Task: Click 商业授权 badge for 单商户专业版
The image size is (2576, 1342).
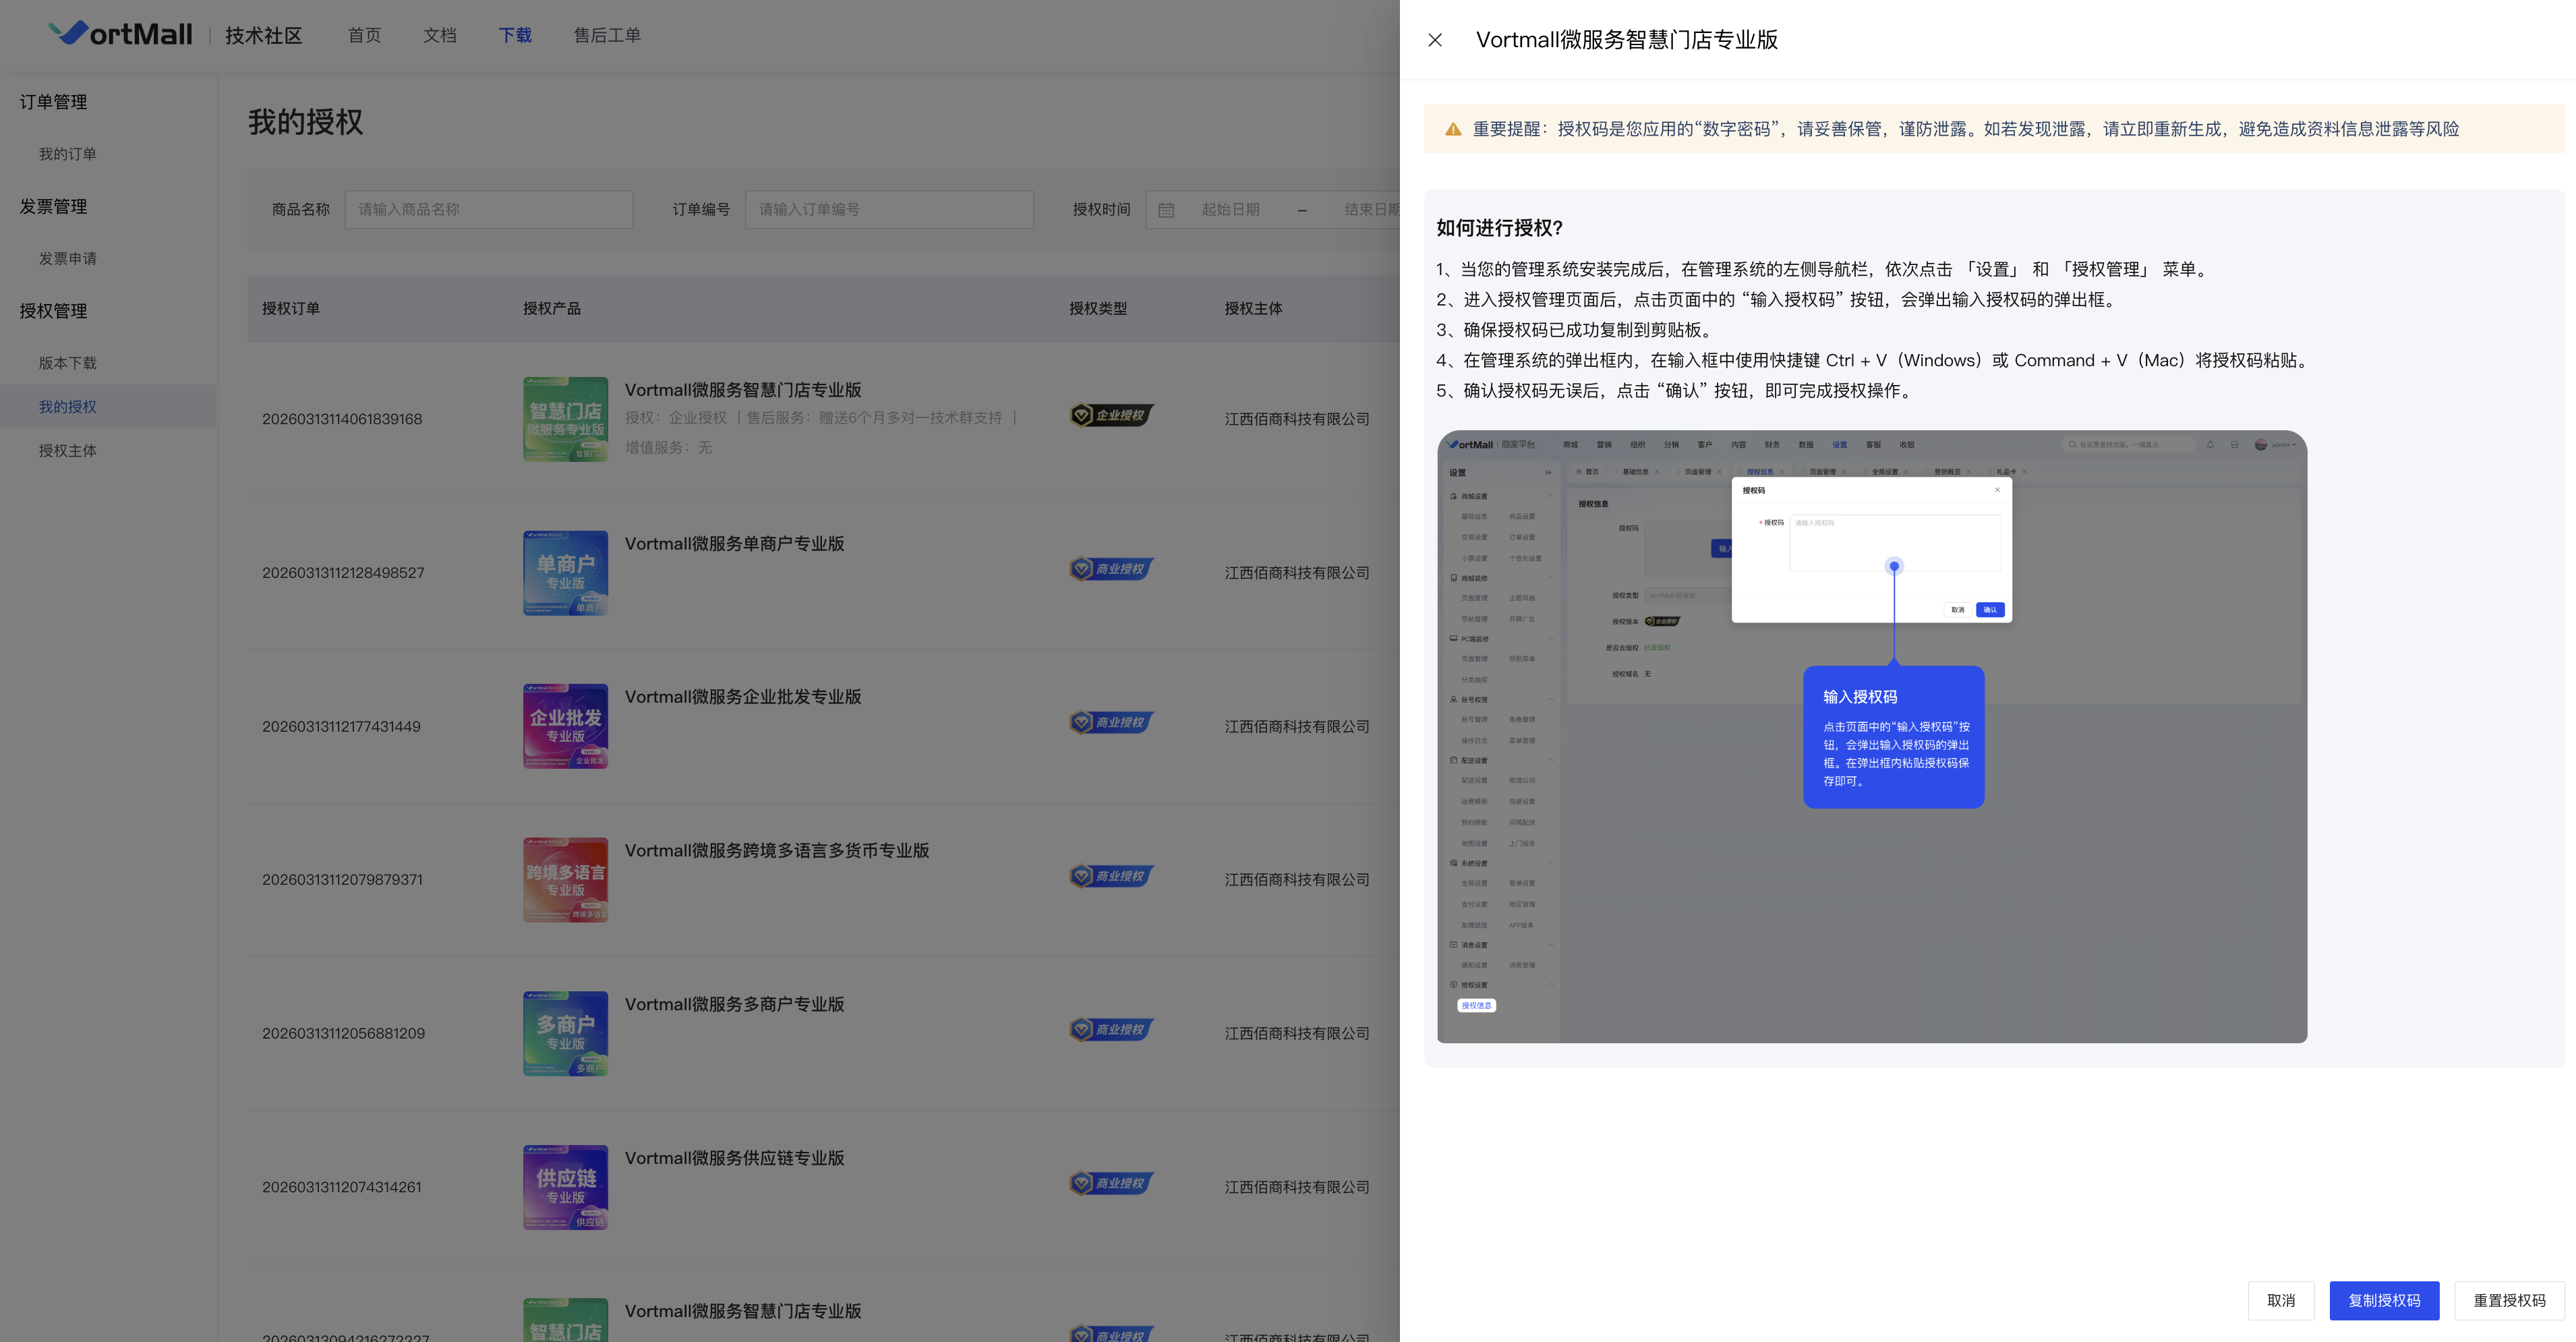Action: 1111,569
